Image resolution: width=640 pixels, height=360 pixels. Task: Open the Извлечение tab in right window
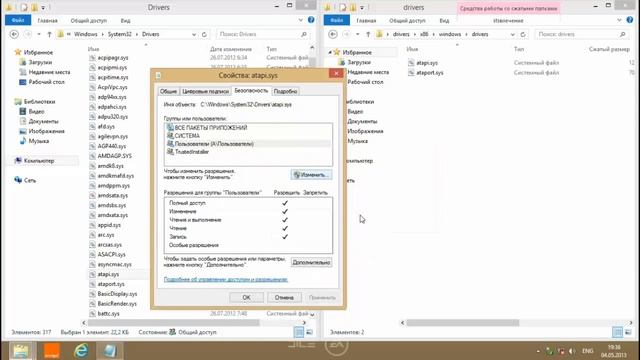point(508,20)
